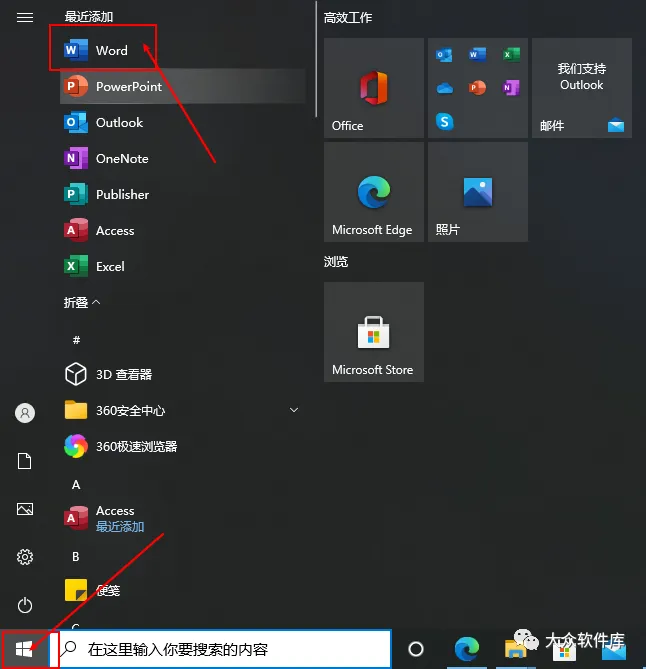Open the Microsoft Edge tile
Screen dimensions: 646x669
(374, 192)
